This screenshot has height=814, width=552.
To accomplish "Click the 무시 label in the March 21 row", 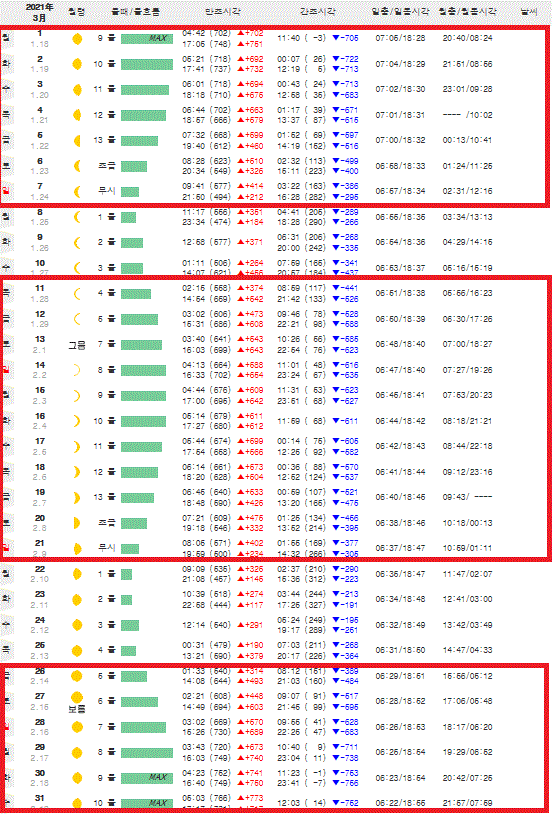I will click(107, 548).
